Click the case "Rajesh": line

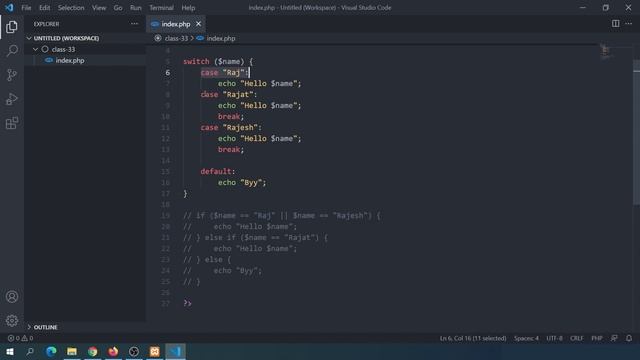tap(231, 127)
